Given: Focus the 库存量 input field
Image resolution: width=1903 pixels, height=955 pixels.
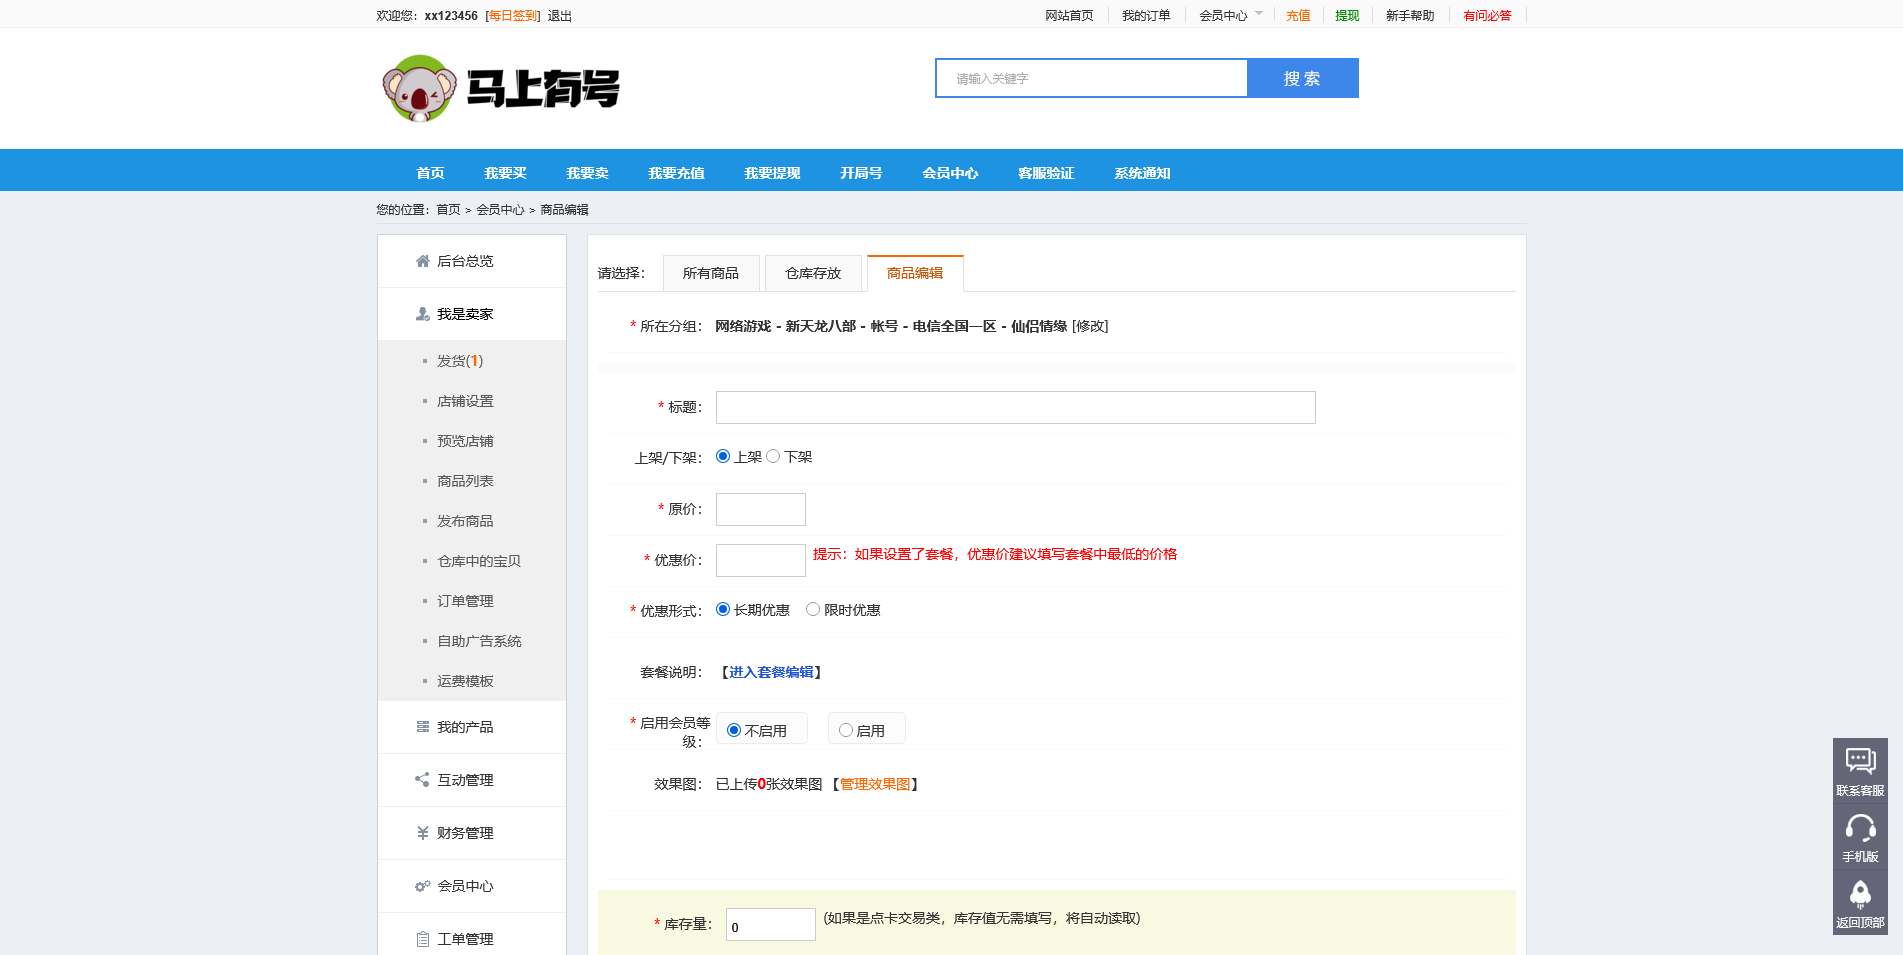Looking at the screenshot, I should coord(771,925).
